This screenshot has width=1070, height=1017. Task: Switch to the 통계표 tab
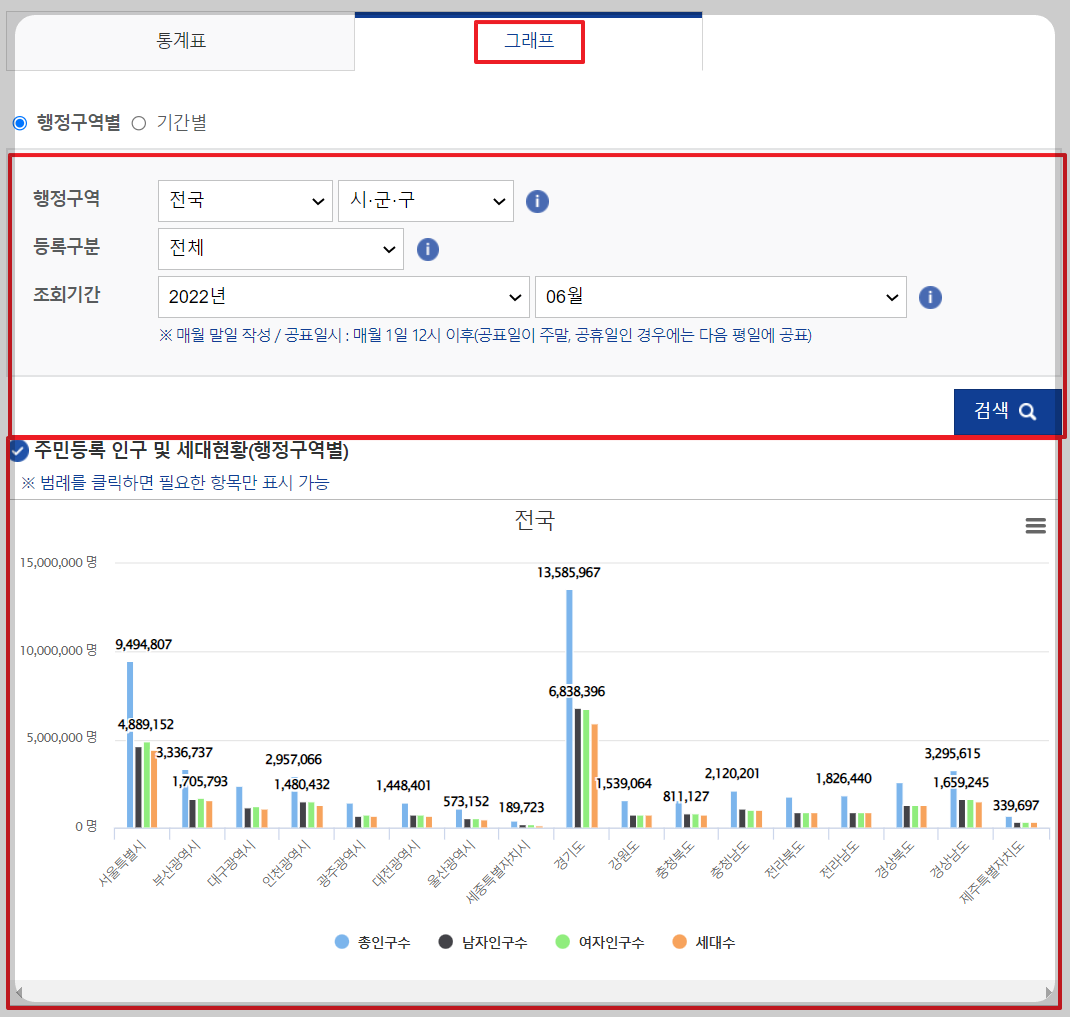coord(181,42)
